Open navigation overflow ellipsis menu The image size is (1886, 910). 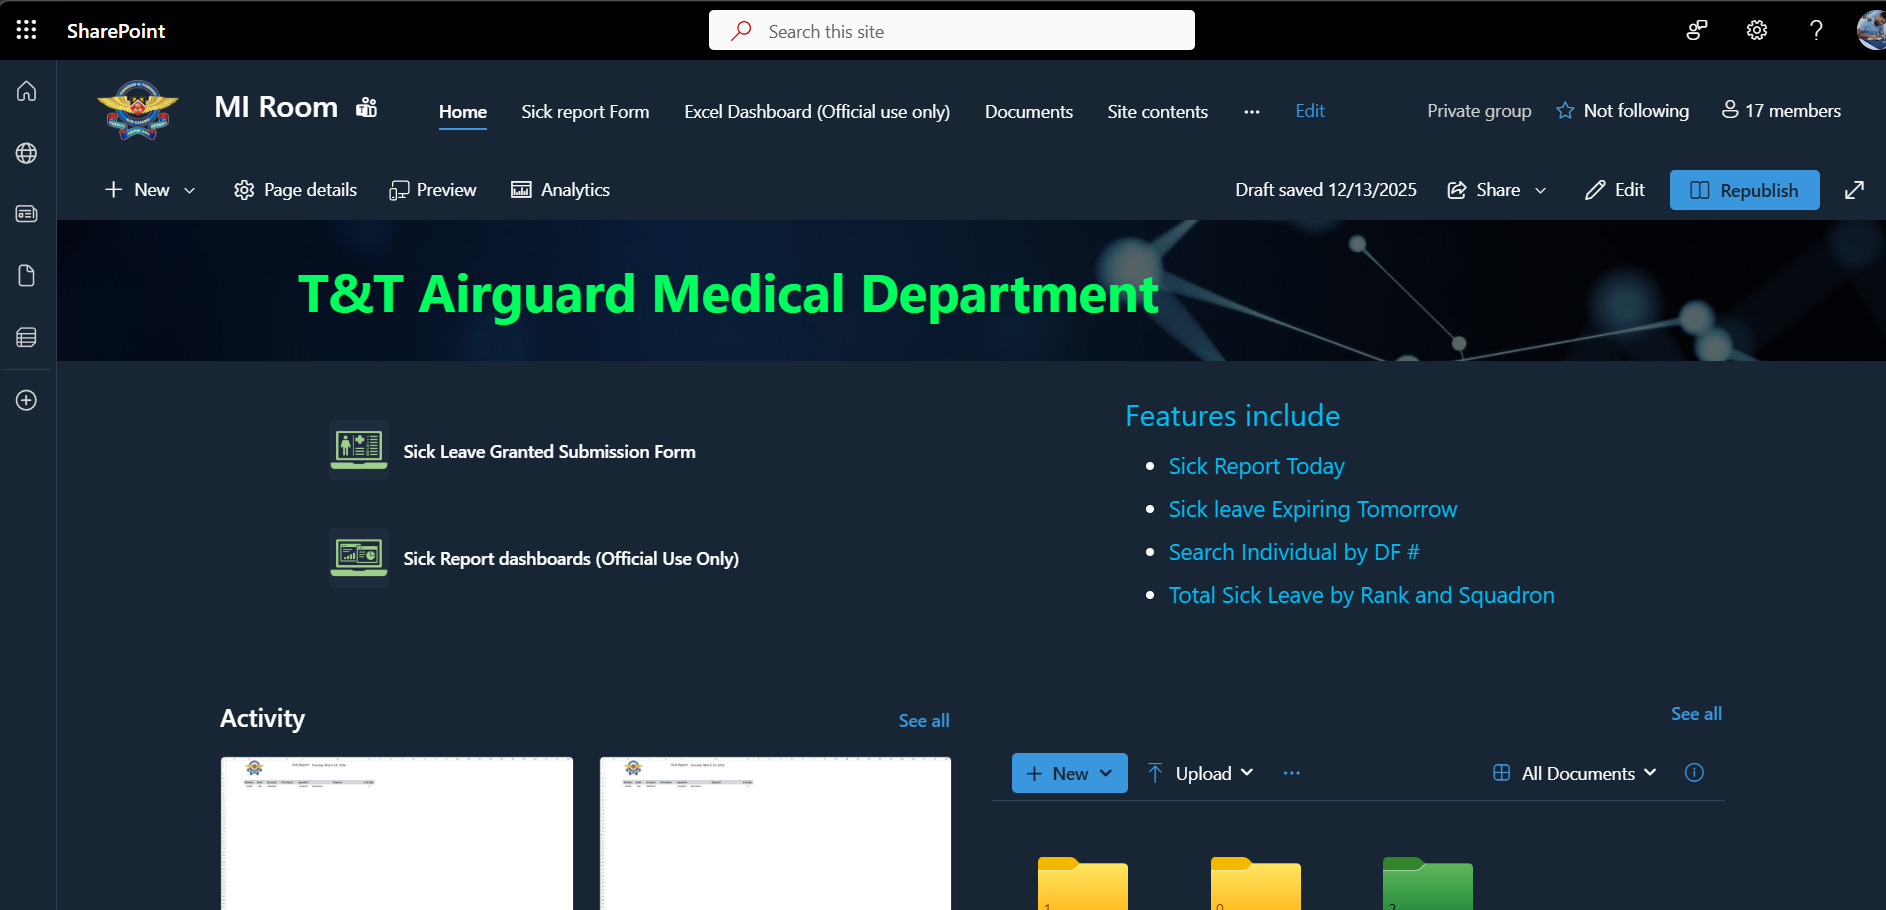pos(1252,112)
